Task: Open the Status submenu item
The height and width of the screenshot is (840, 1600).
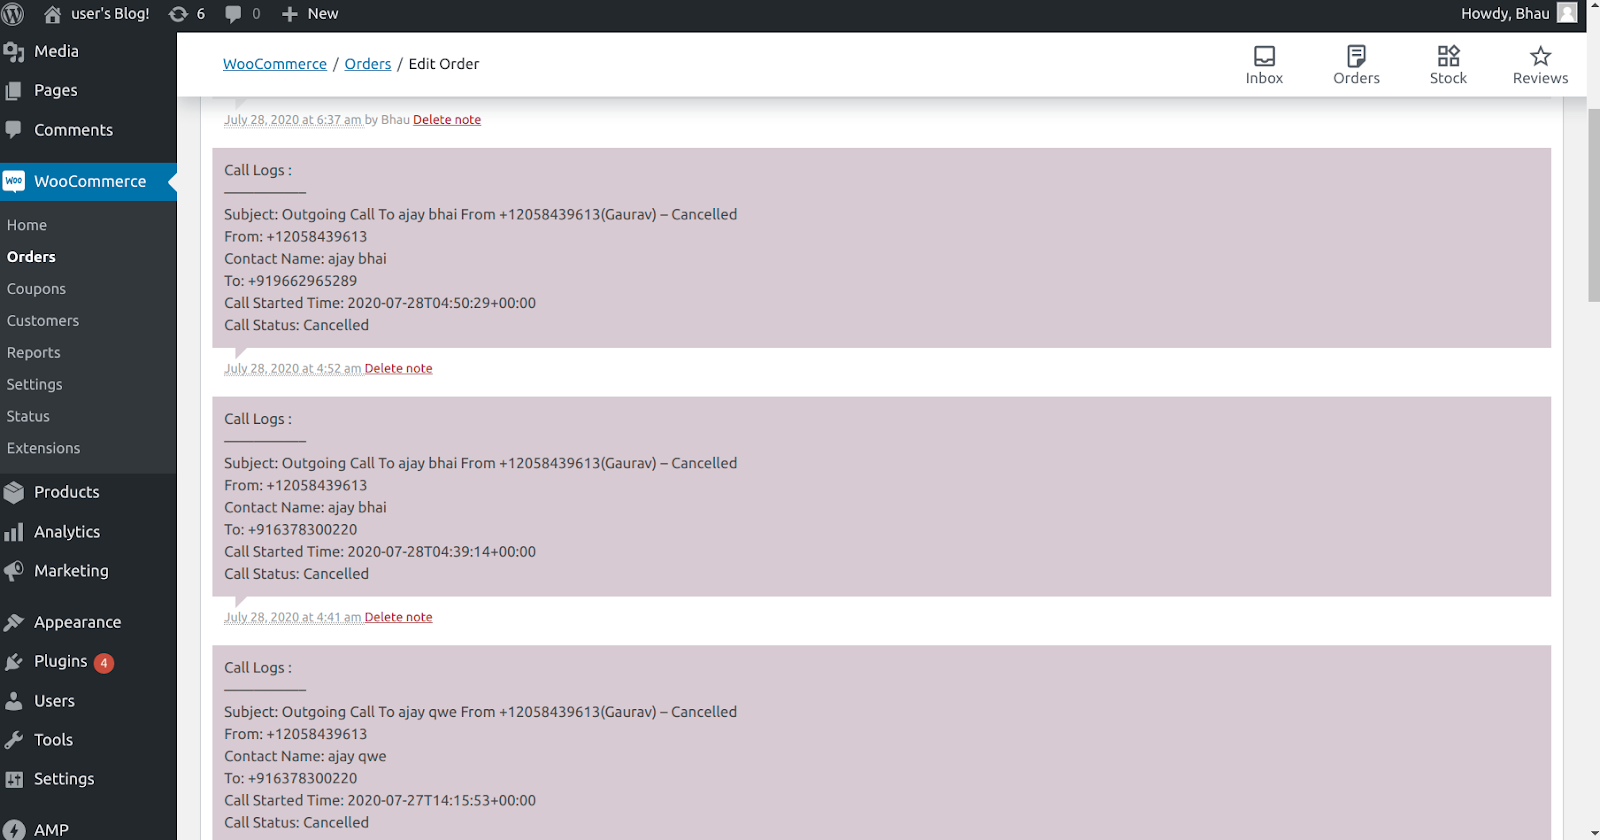Action: click(x=28, y=417)
